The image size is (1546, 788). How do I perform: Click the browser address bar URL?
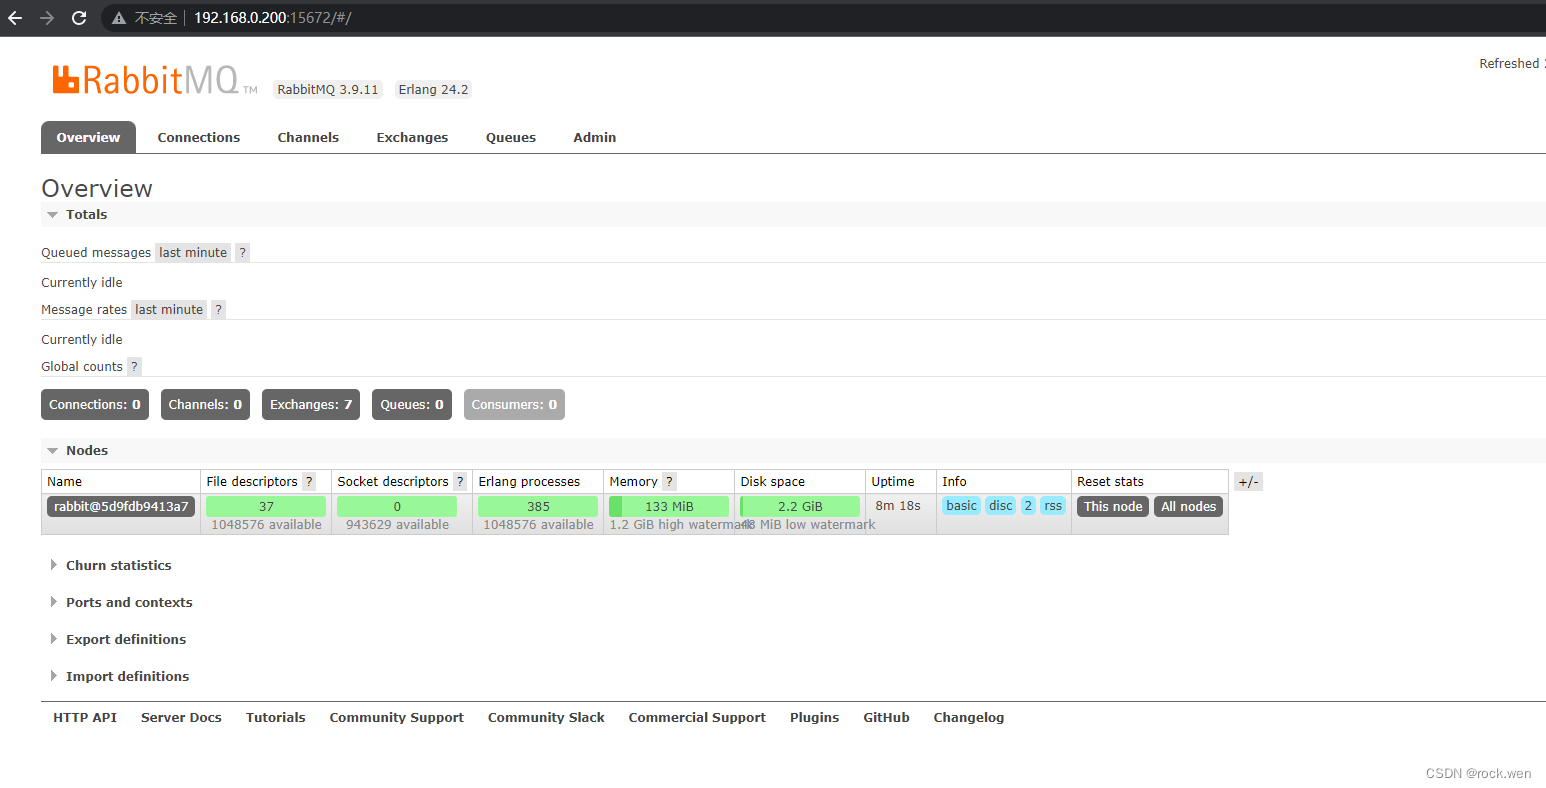273,18
